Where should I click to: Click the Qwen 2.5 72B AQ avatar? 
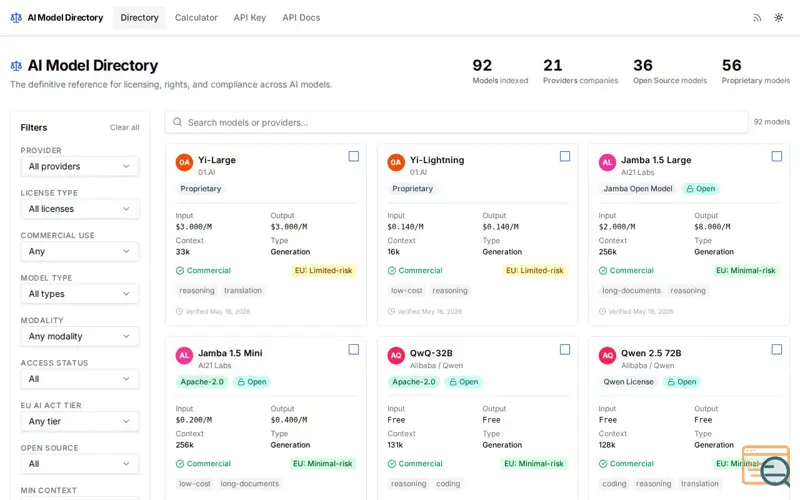[x=607, y=356]
